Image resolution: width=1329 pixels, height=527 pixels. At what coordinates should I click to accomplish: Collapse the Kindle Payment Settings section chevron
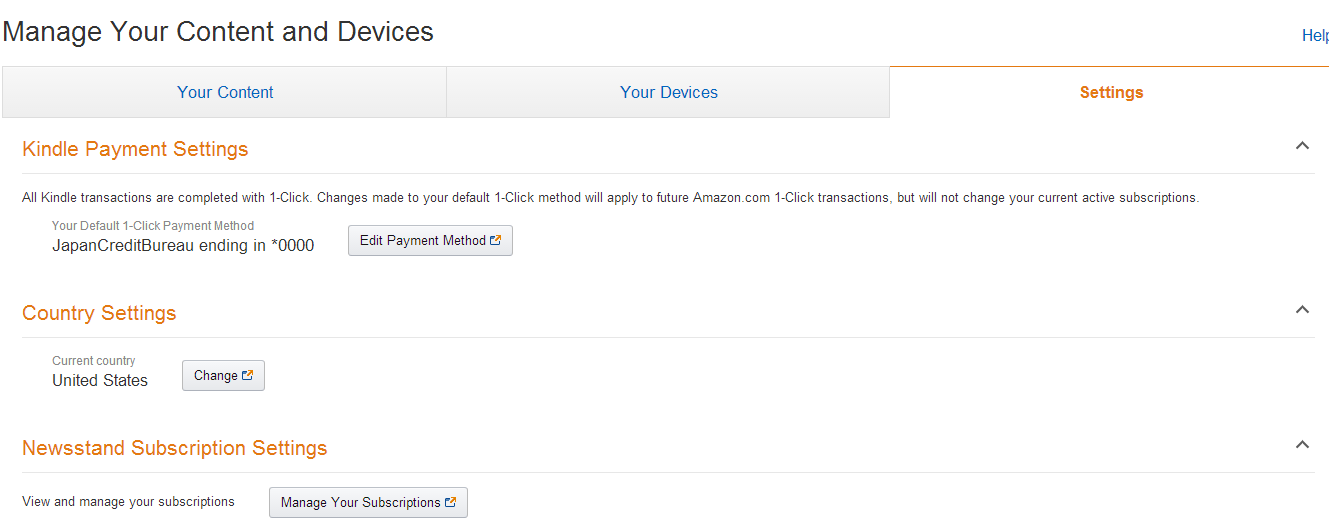[x=1302, y=146]
